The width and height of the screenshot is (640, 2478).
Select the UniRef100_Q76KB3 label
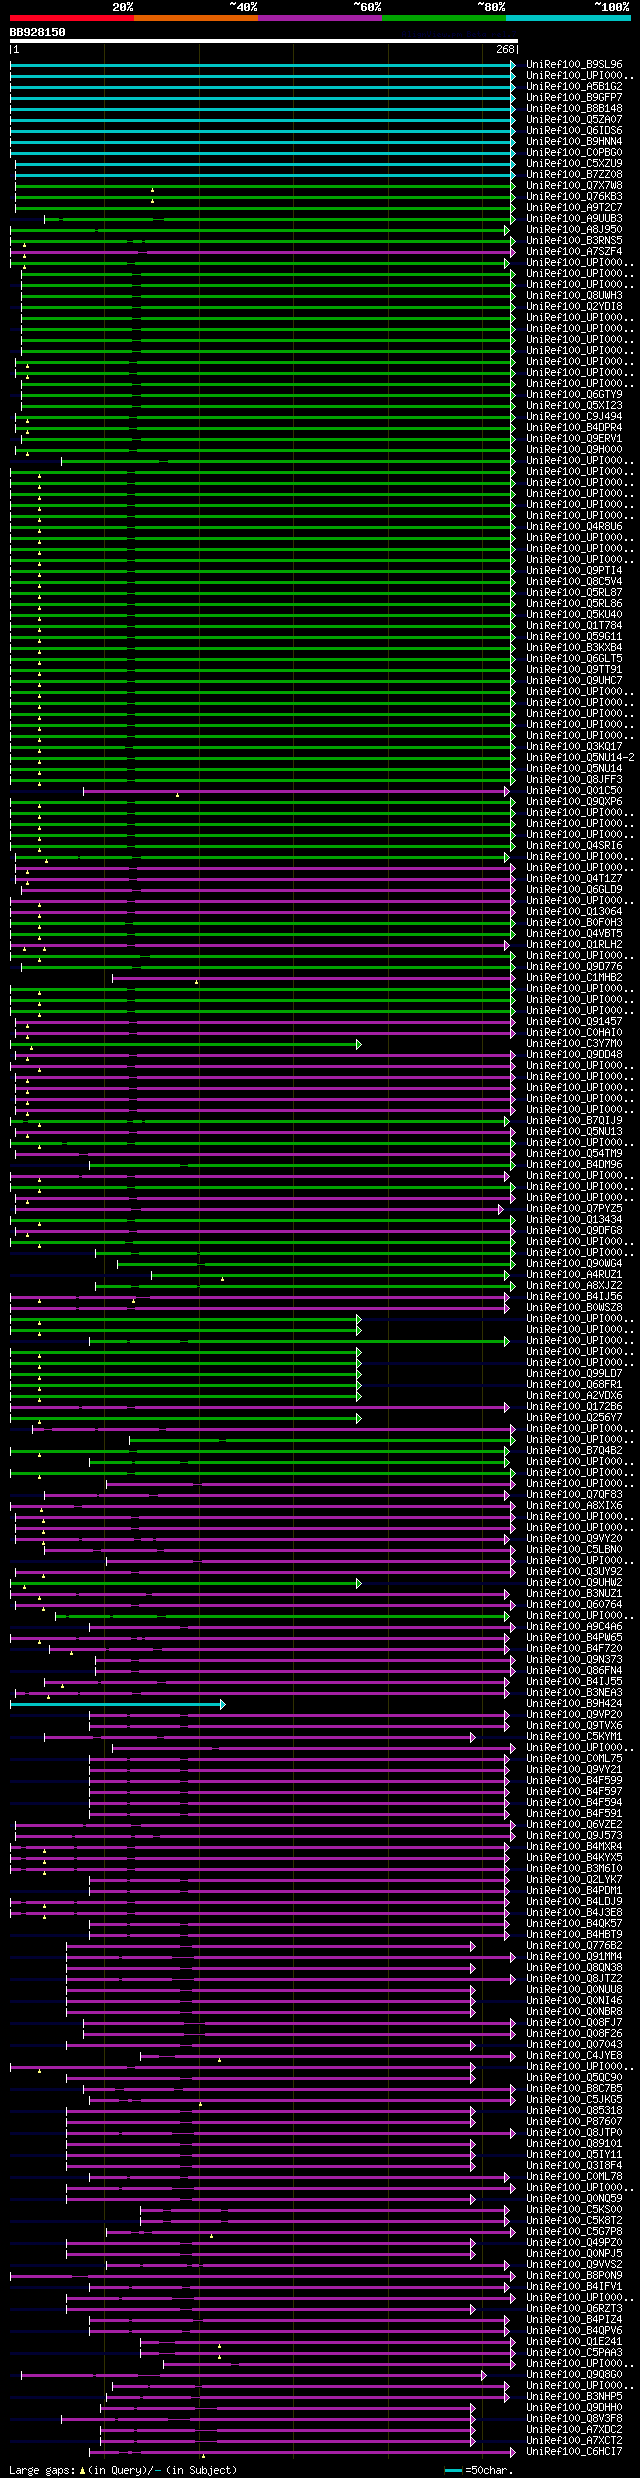[574, 197]
